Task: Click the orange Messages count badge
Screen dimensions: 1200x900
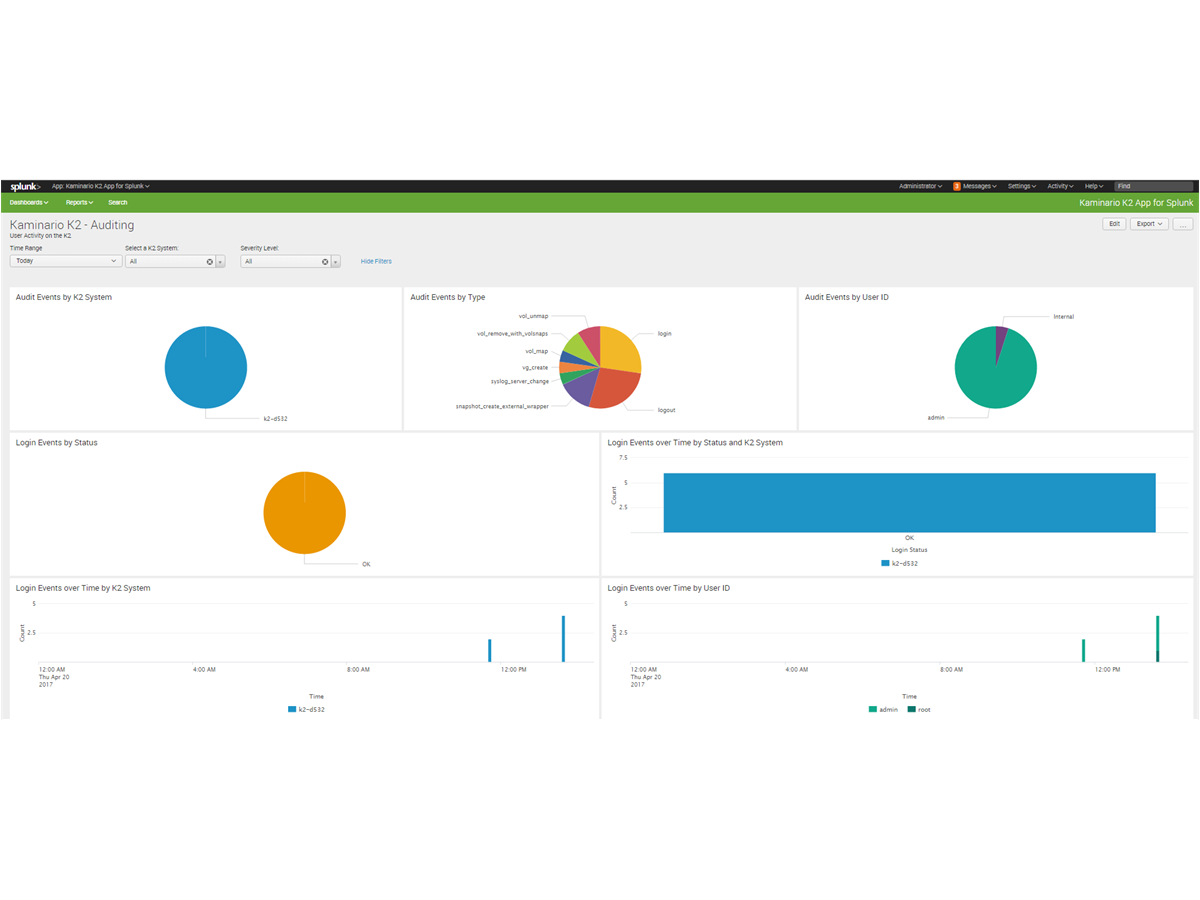Action: tap(957, 186)
